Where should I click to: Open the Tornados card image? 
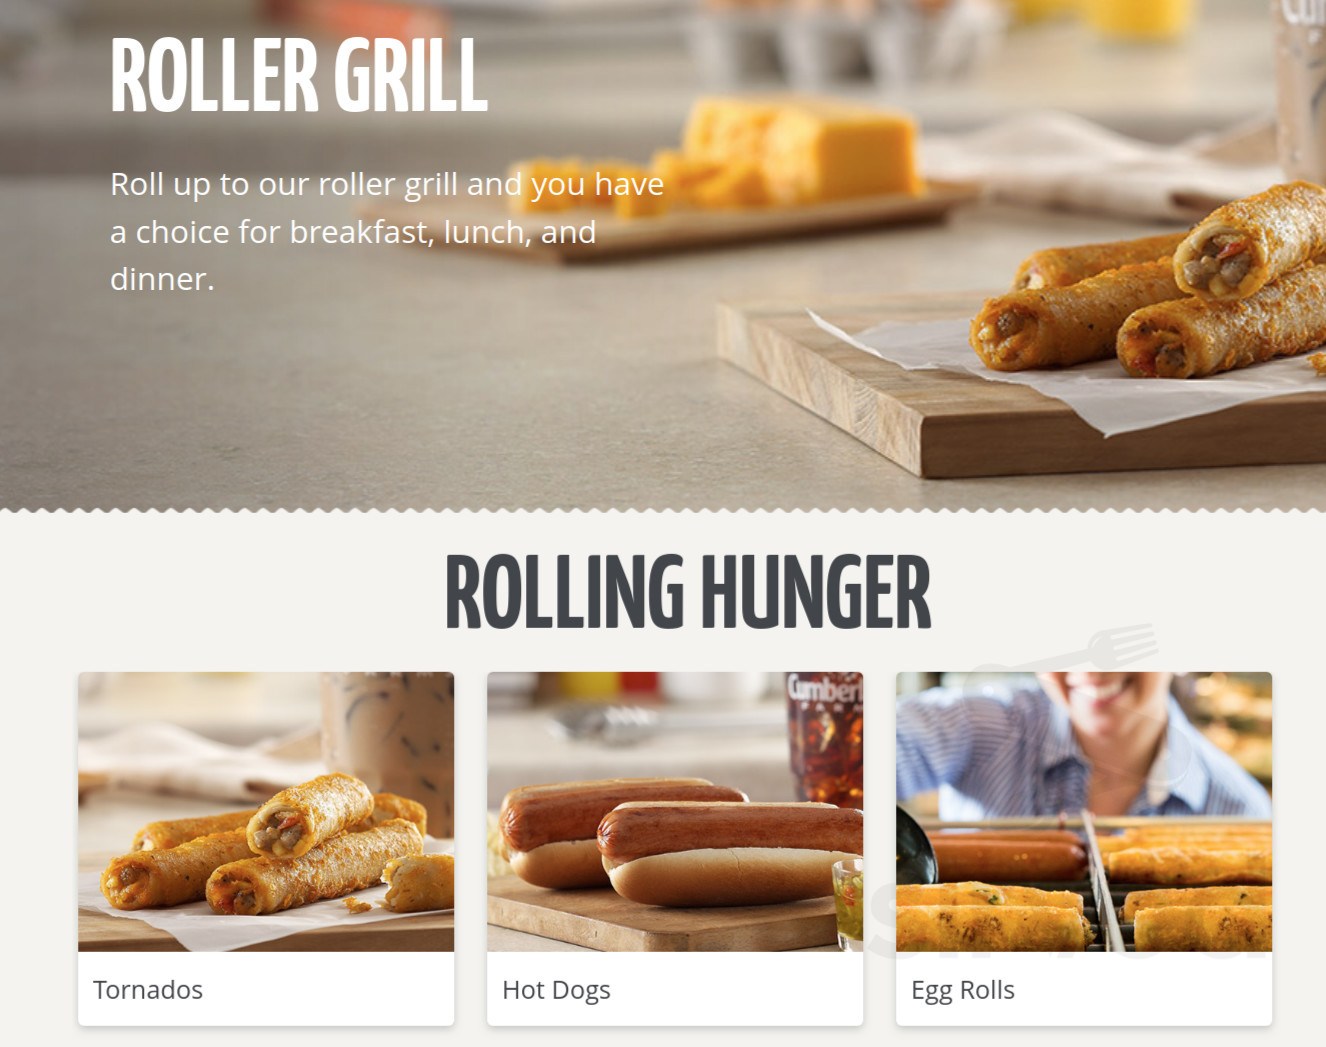coord(266,811)
